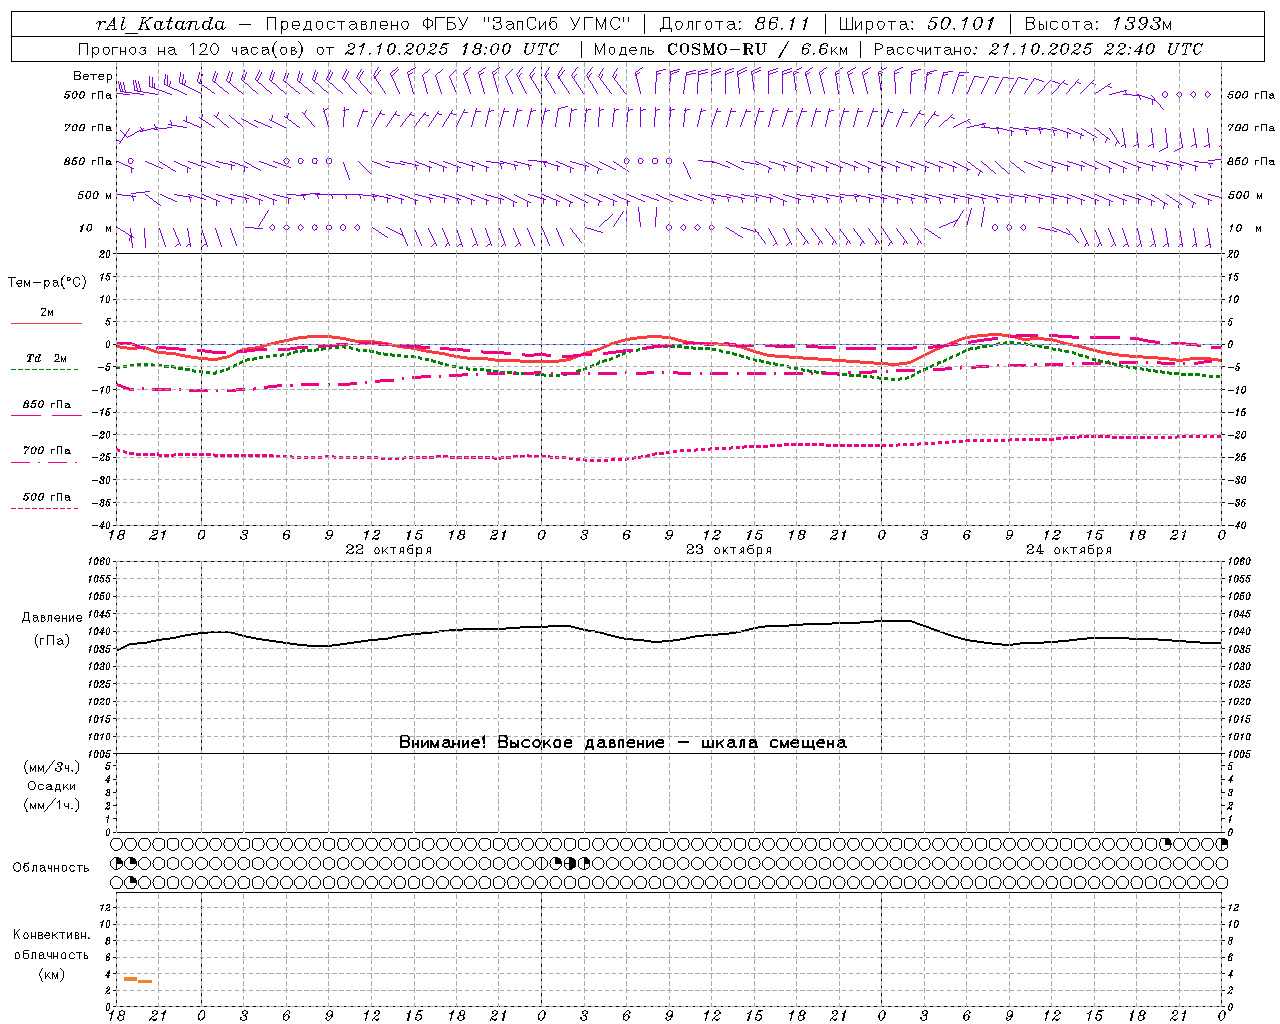Click the 700 гПа dash-dot legend line sample
Screen dimensions: 1280x1024
point(44,462)
